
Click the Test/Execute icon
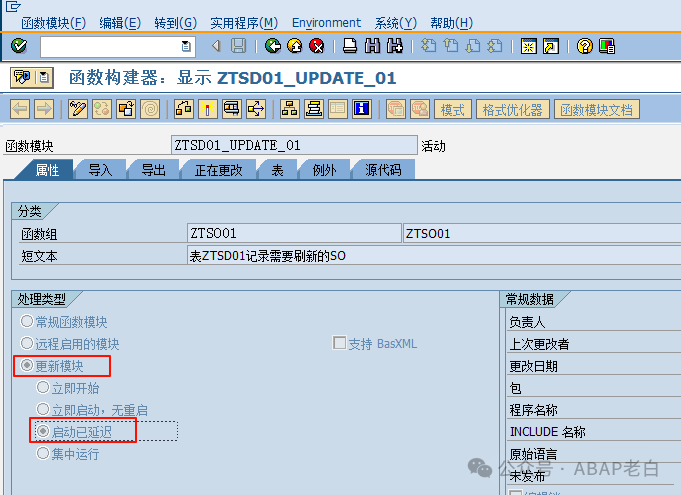232,109
